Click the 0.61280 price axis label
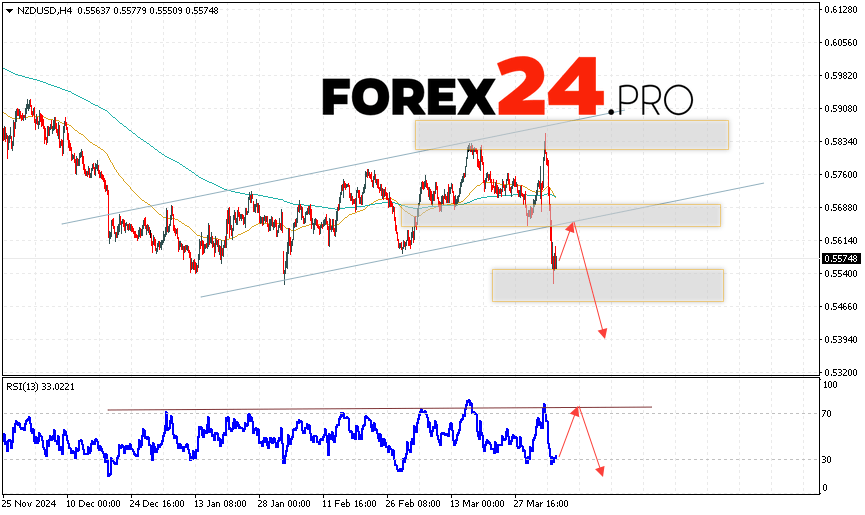 pos(841,9)
